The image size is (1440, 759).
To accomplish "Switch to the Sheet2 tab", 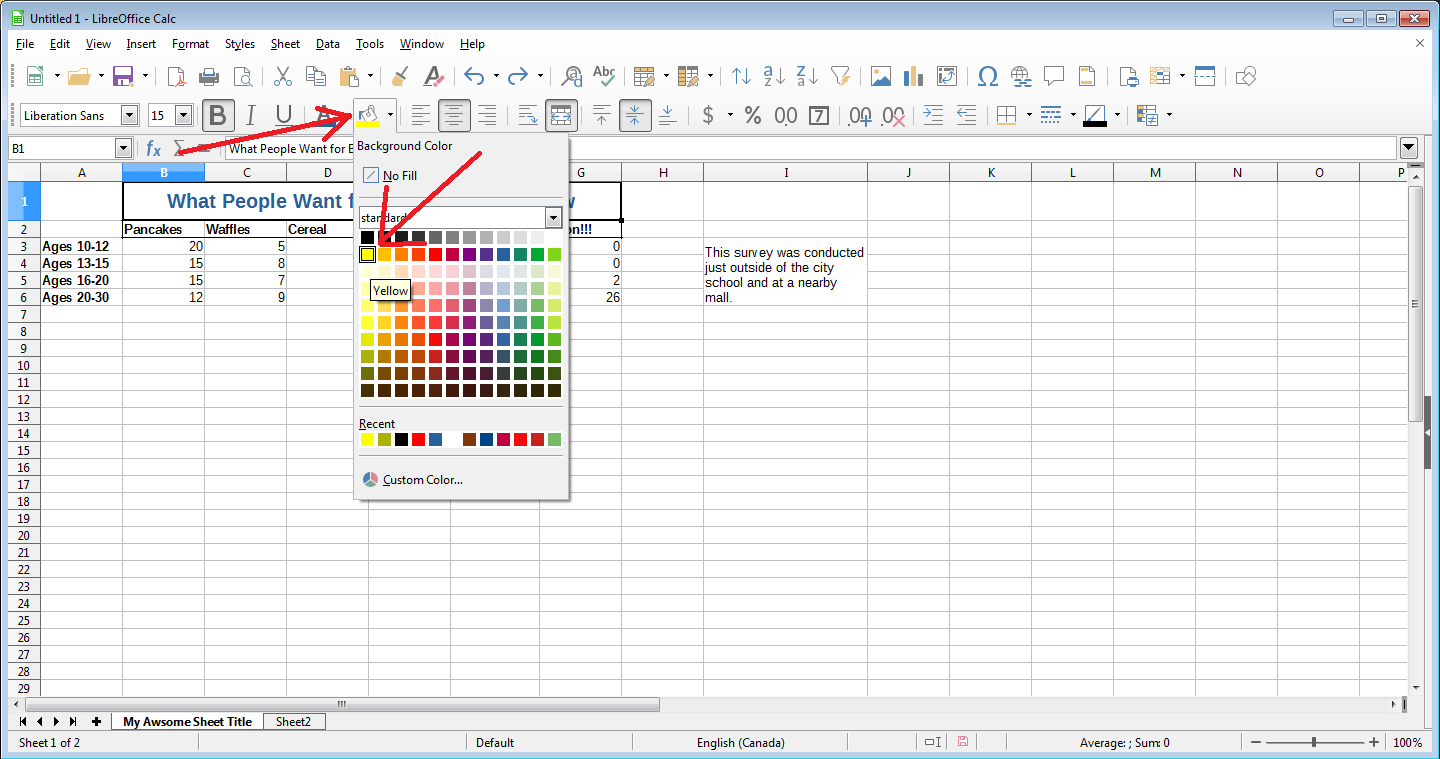I will coord(294,721).
